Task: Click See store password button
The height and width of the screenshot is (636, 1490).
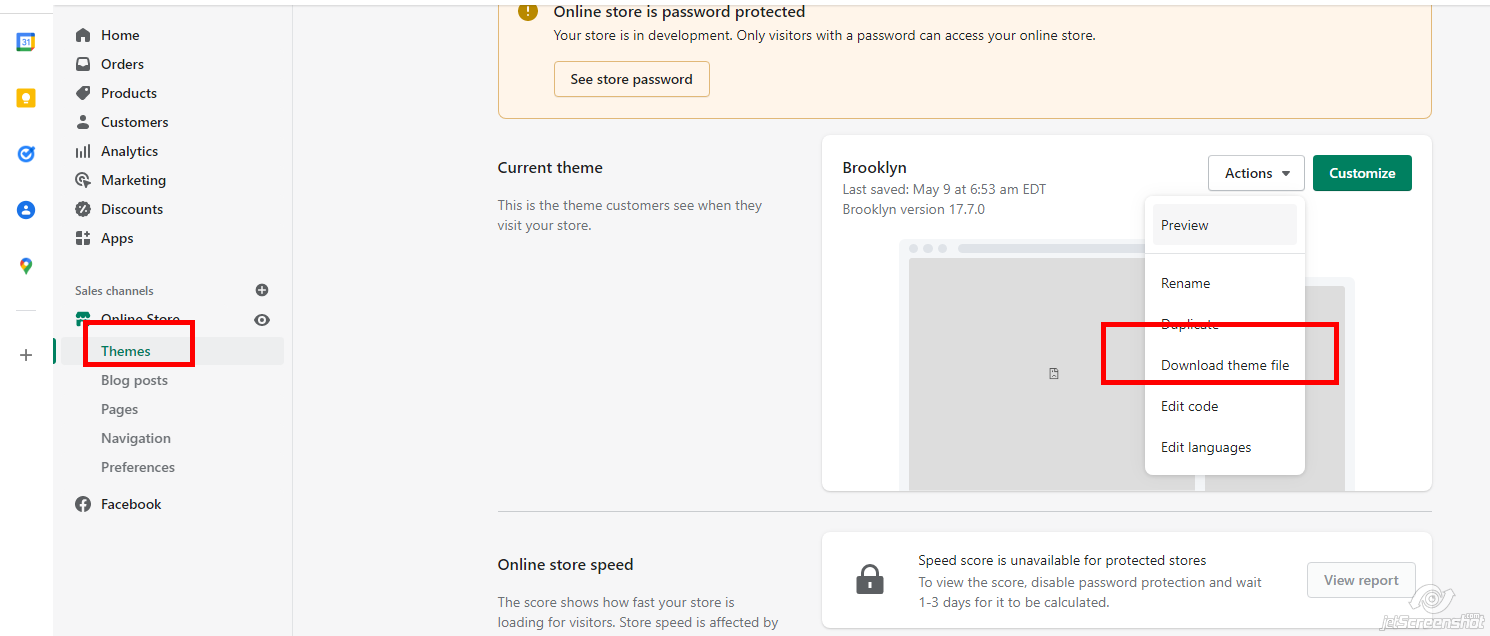Action: pyautogui.click(x=631, y=79)
